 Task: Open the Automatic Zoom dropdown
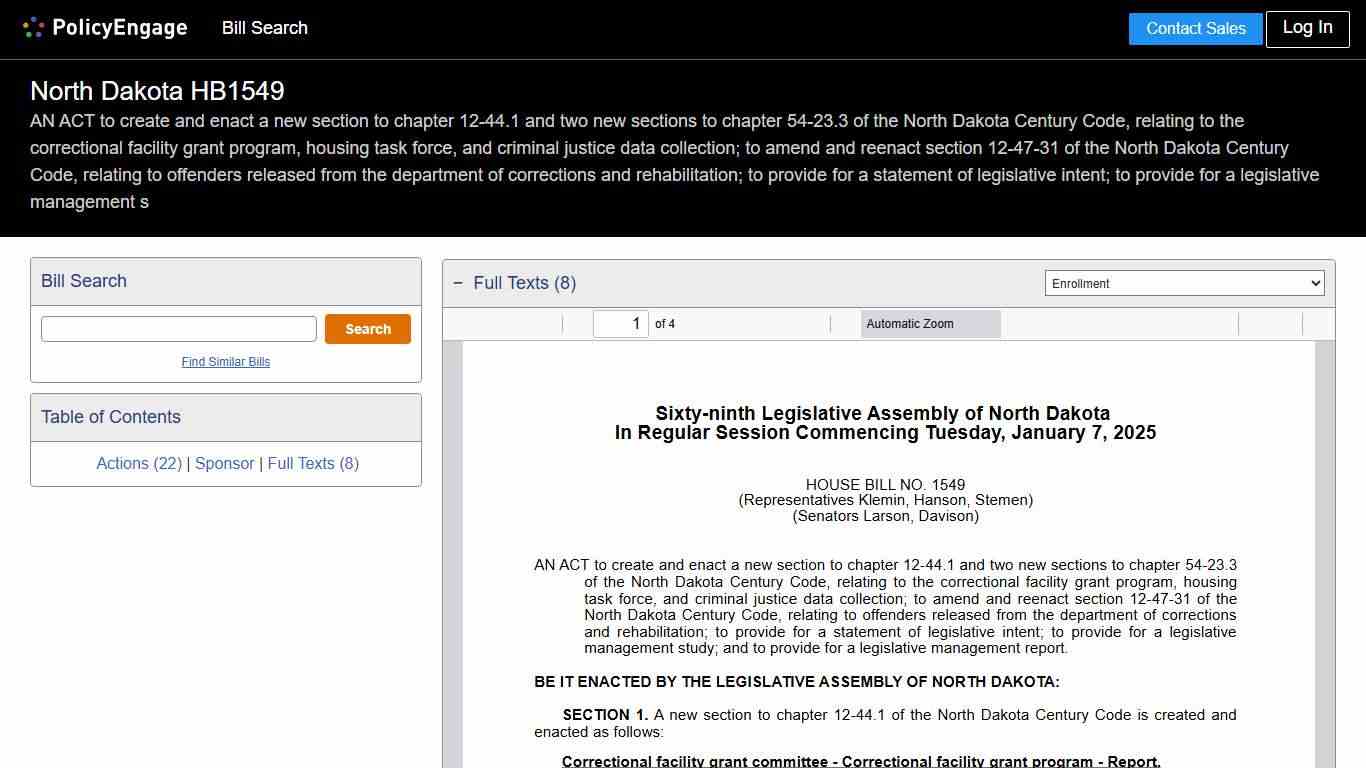(x=930, y=323)
